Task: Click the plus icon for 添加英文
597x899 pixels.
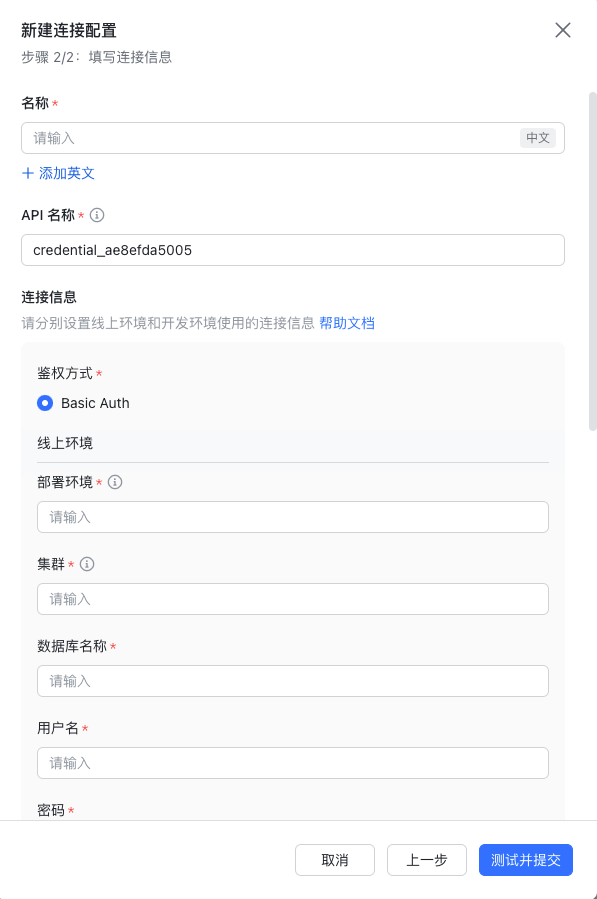Action: point(28,173)
